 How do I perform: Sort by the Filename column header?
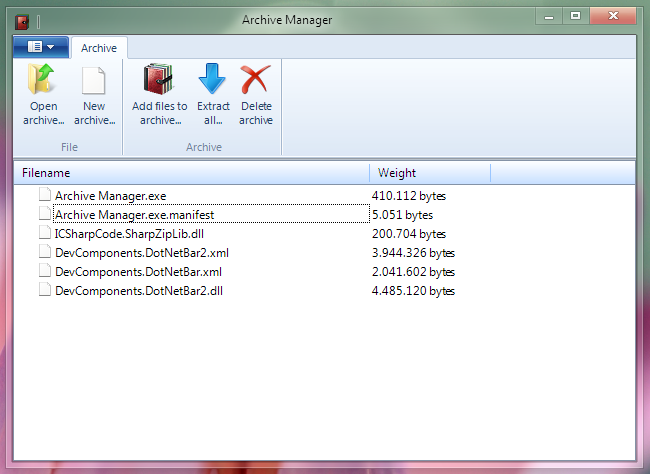191,173
